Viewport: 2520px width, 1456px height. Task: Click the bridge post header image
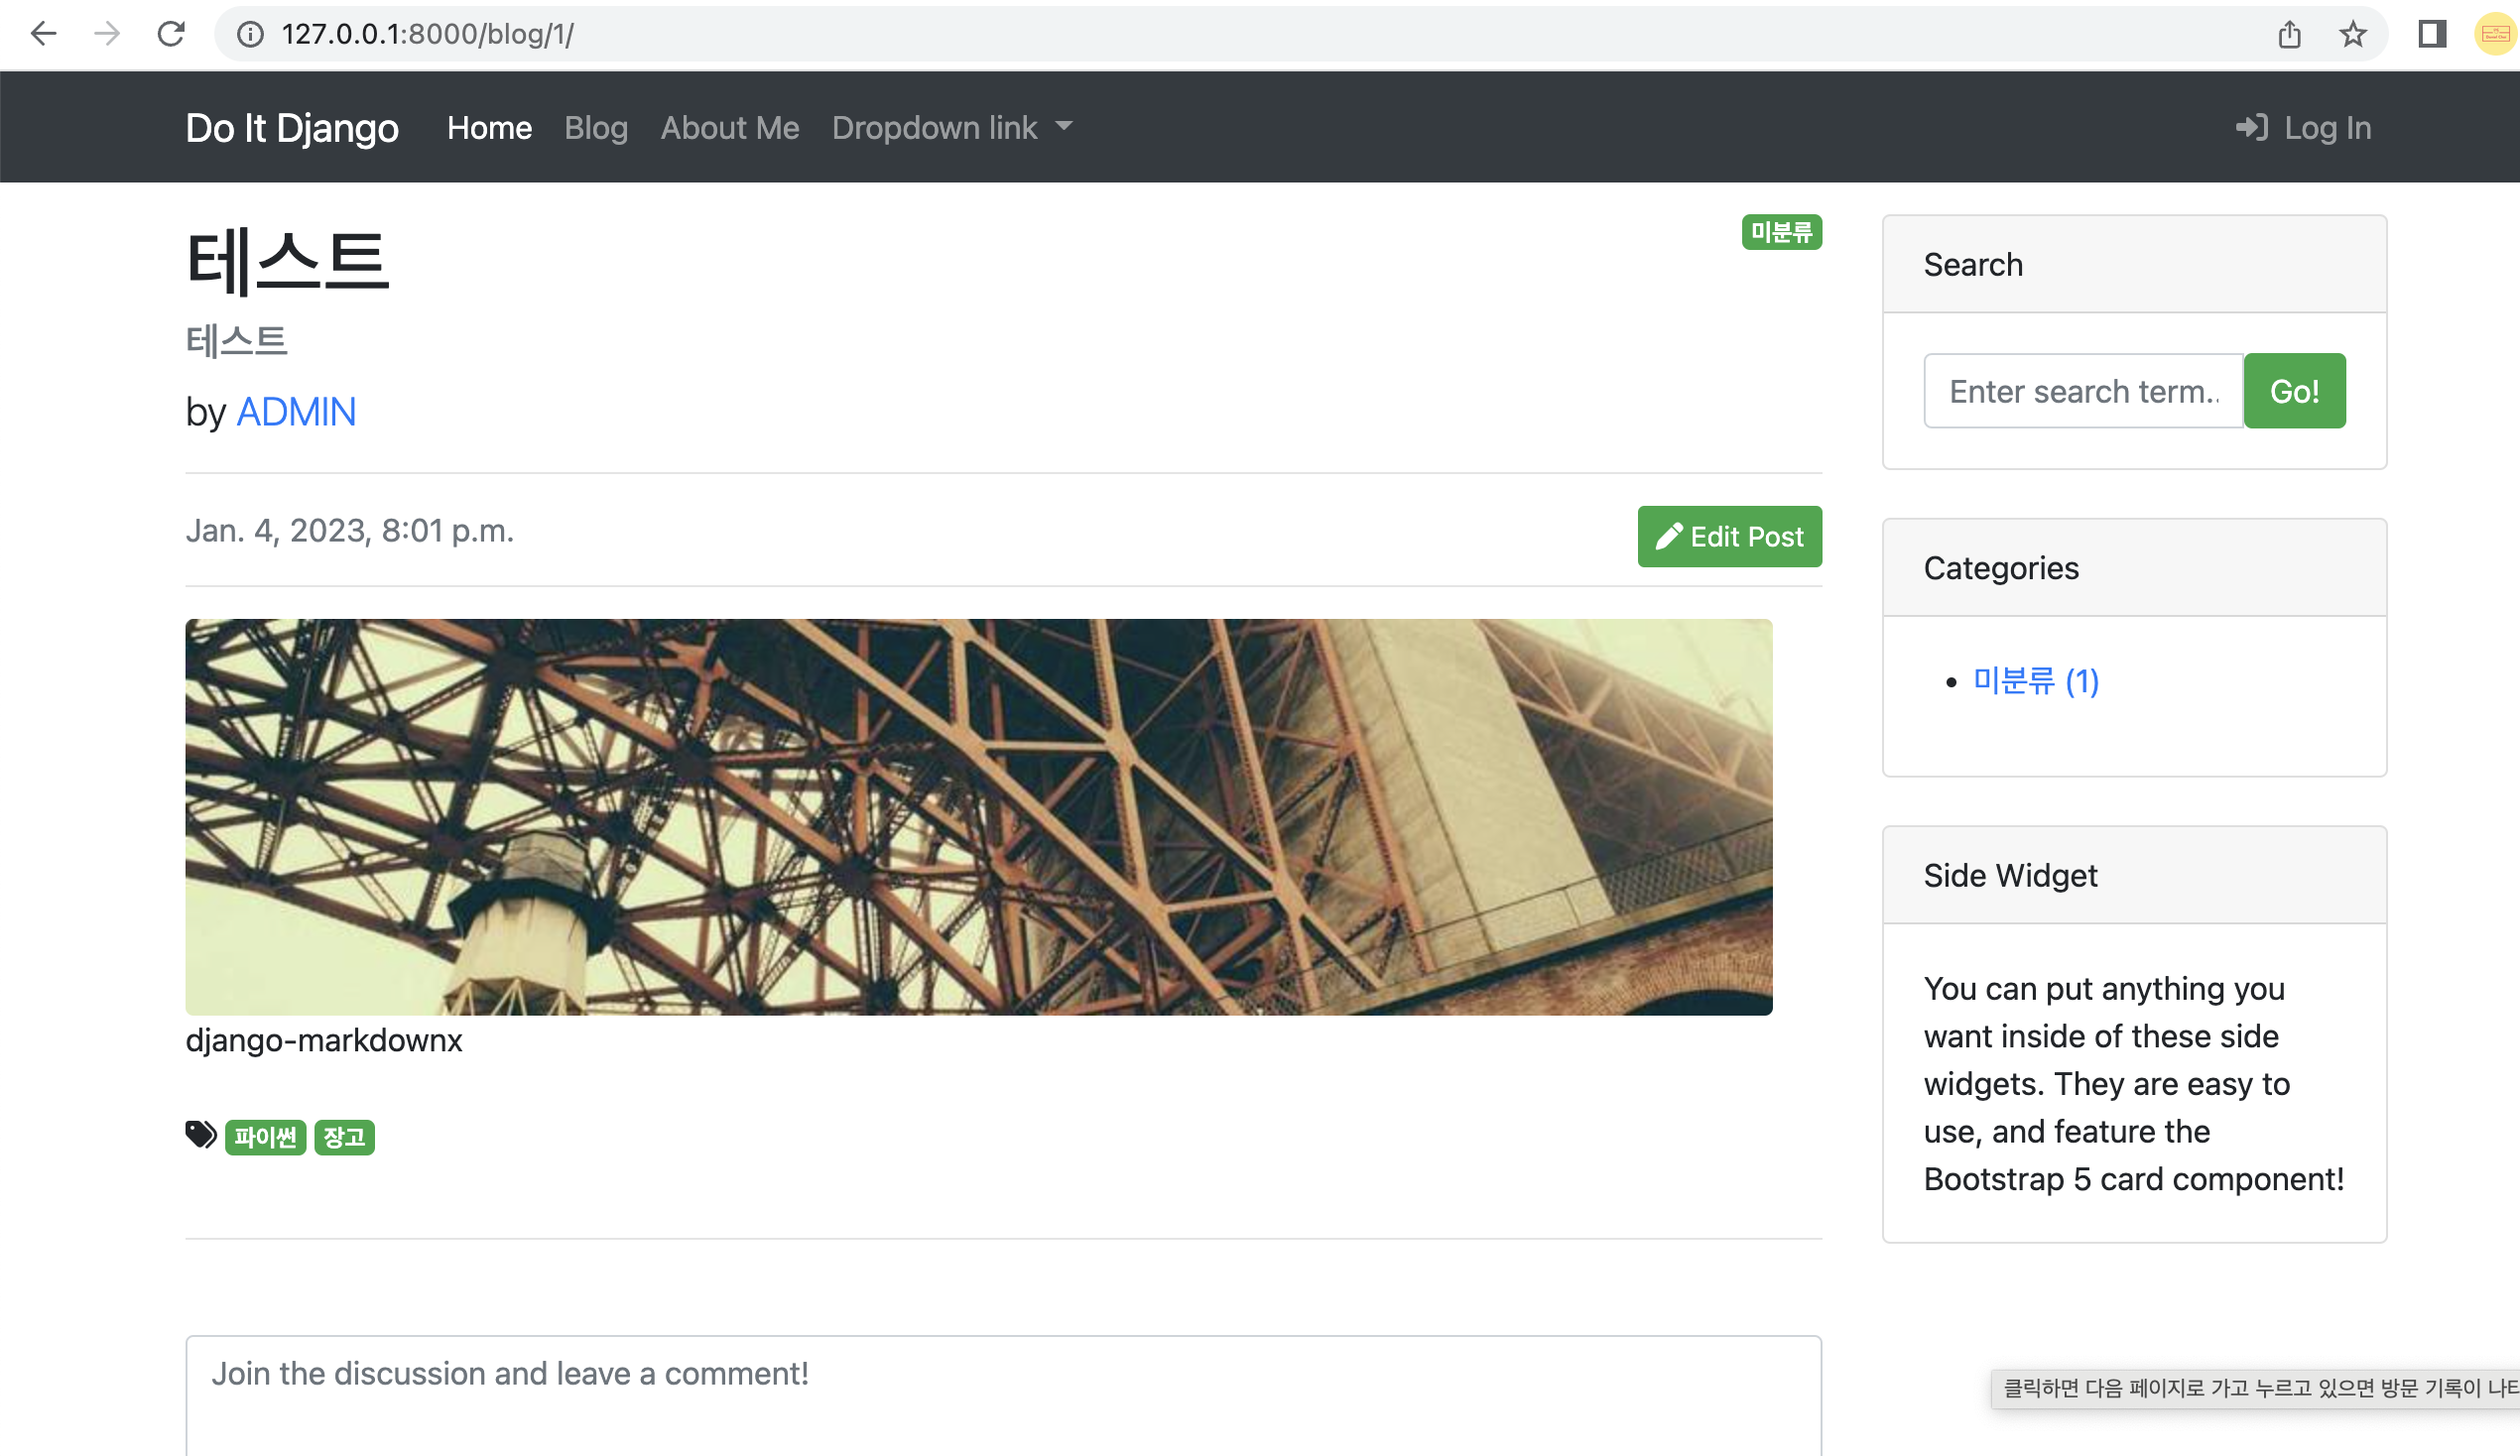[x=978, y=816]
